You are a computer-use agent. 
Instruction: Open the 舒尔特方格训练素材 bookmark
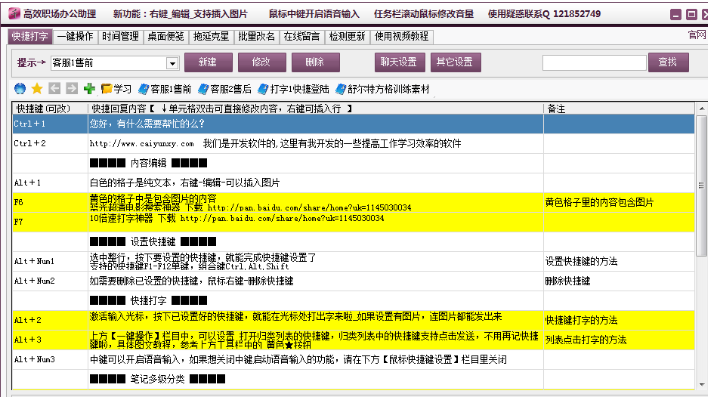pyautogui.click(x=382, y=89)
